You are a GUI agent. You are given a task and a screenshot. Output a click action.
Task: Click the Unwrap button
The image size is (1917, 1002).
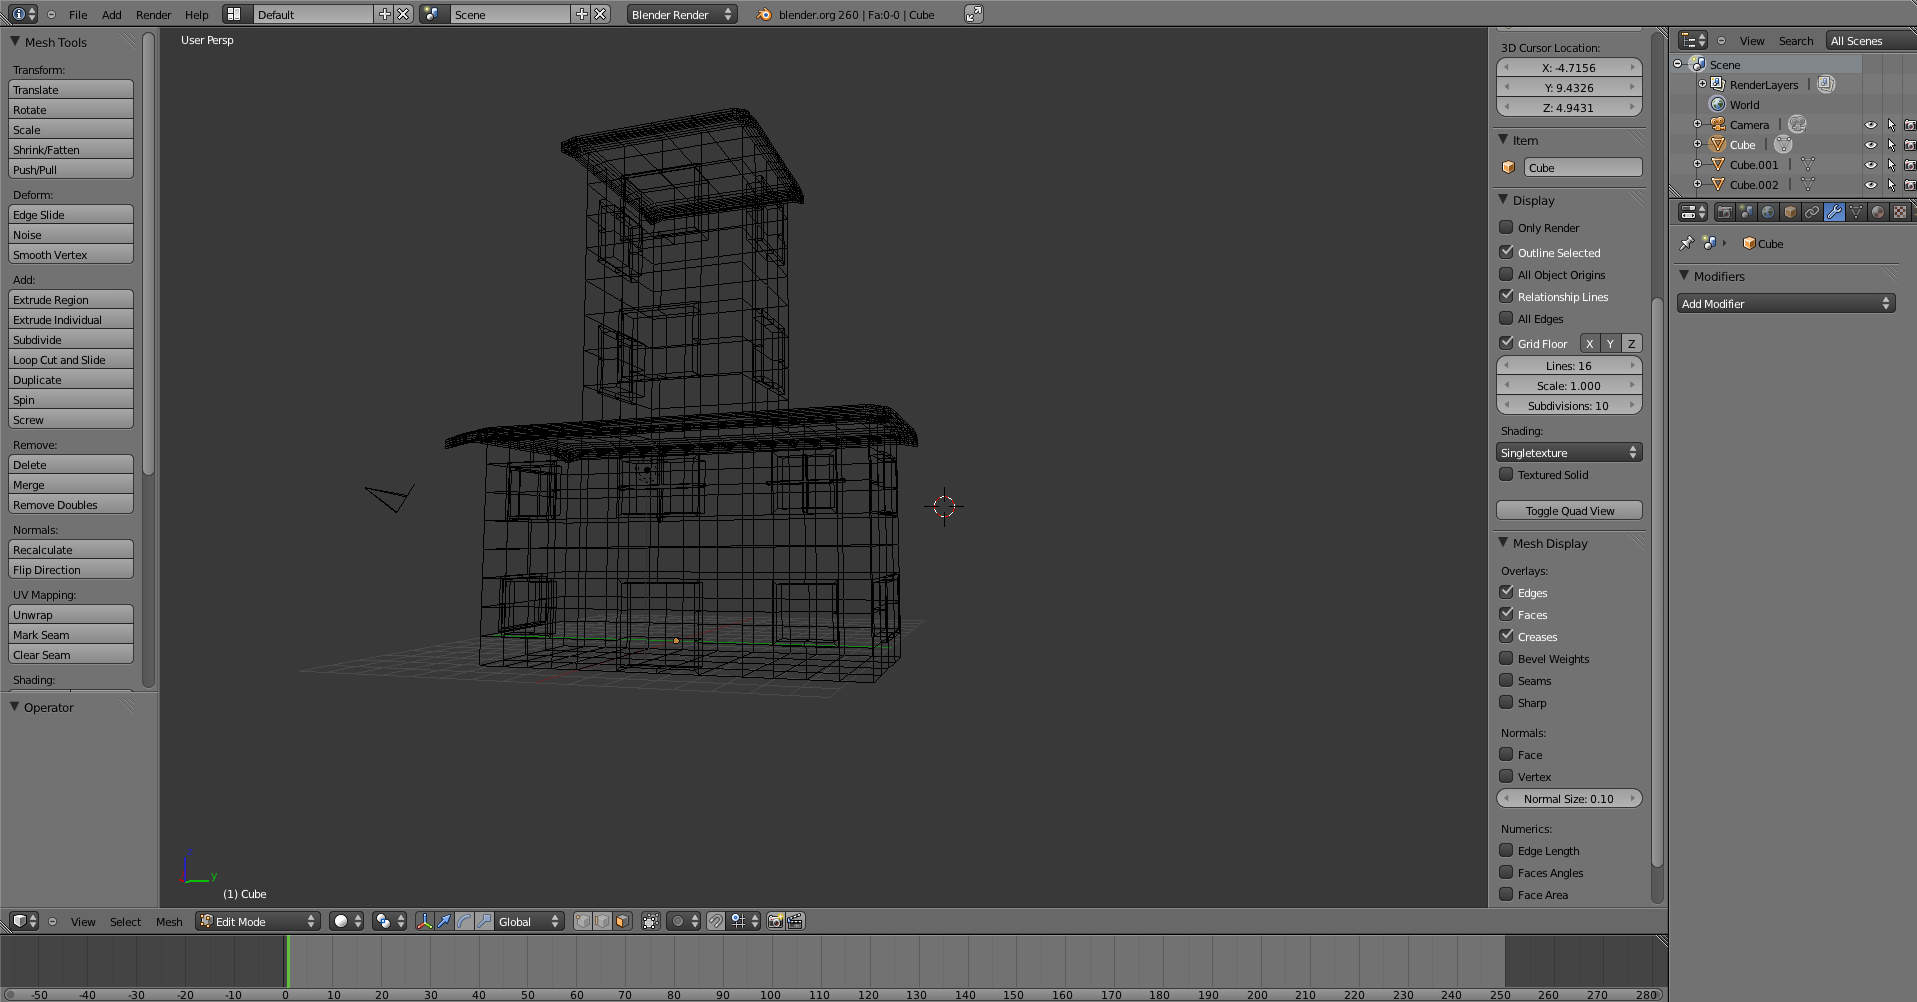71,614
